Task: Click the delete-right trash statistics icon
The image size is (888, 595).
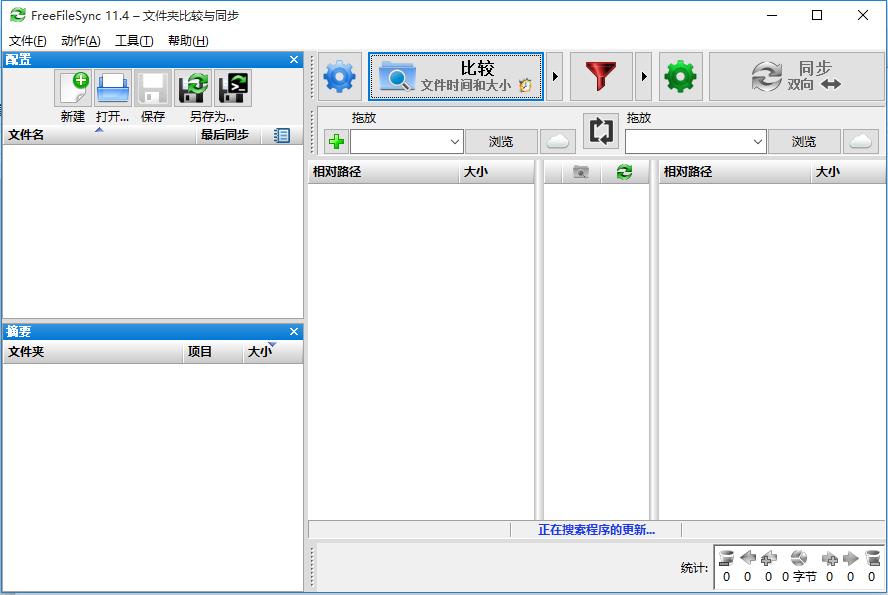Action: click(x=872, y=559)
